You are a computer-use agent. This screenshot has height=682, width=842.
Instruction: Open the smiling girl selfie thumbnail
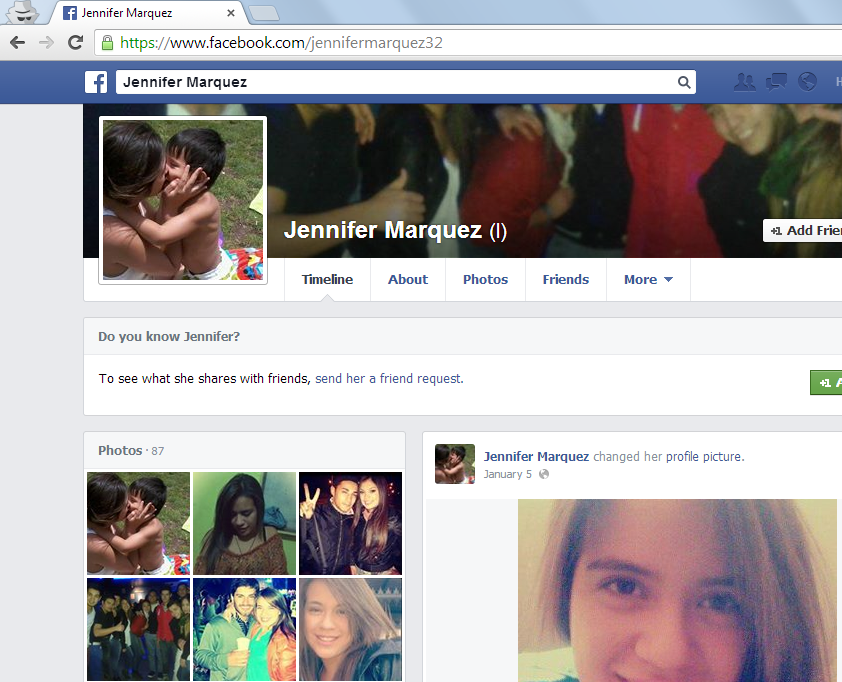[x=350, y=629]
